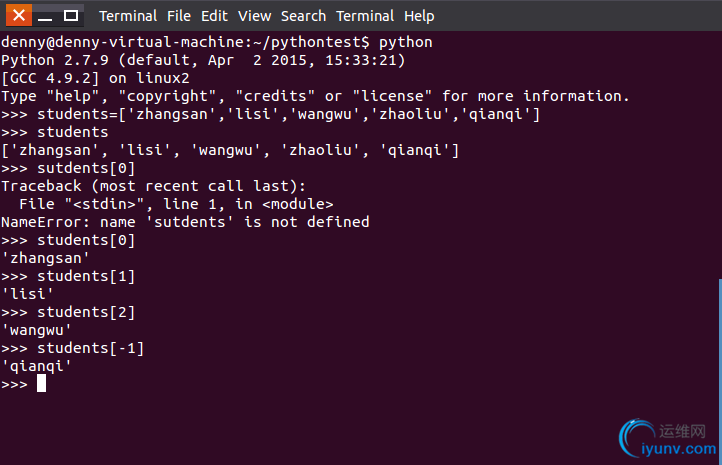Click the terminal cursor at the prompt

[x=41, y=383]
